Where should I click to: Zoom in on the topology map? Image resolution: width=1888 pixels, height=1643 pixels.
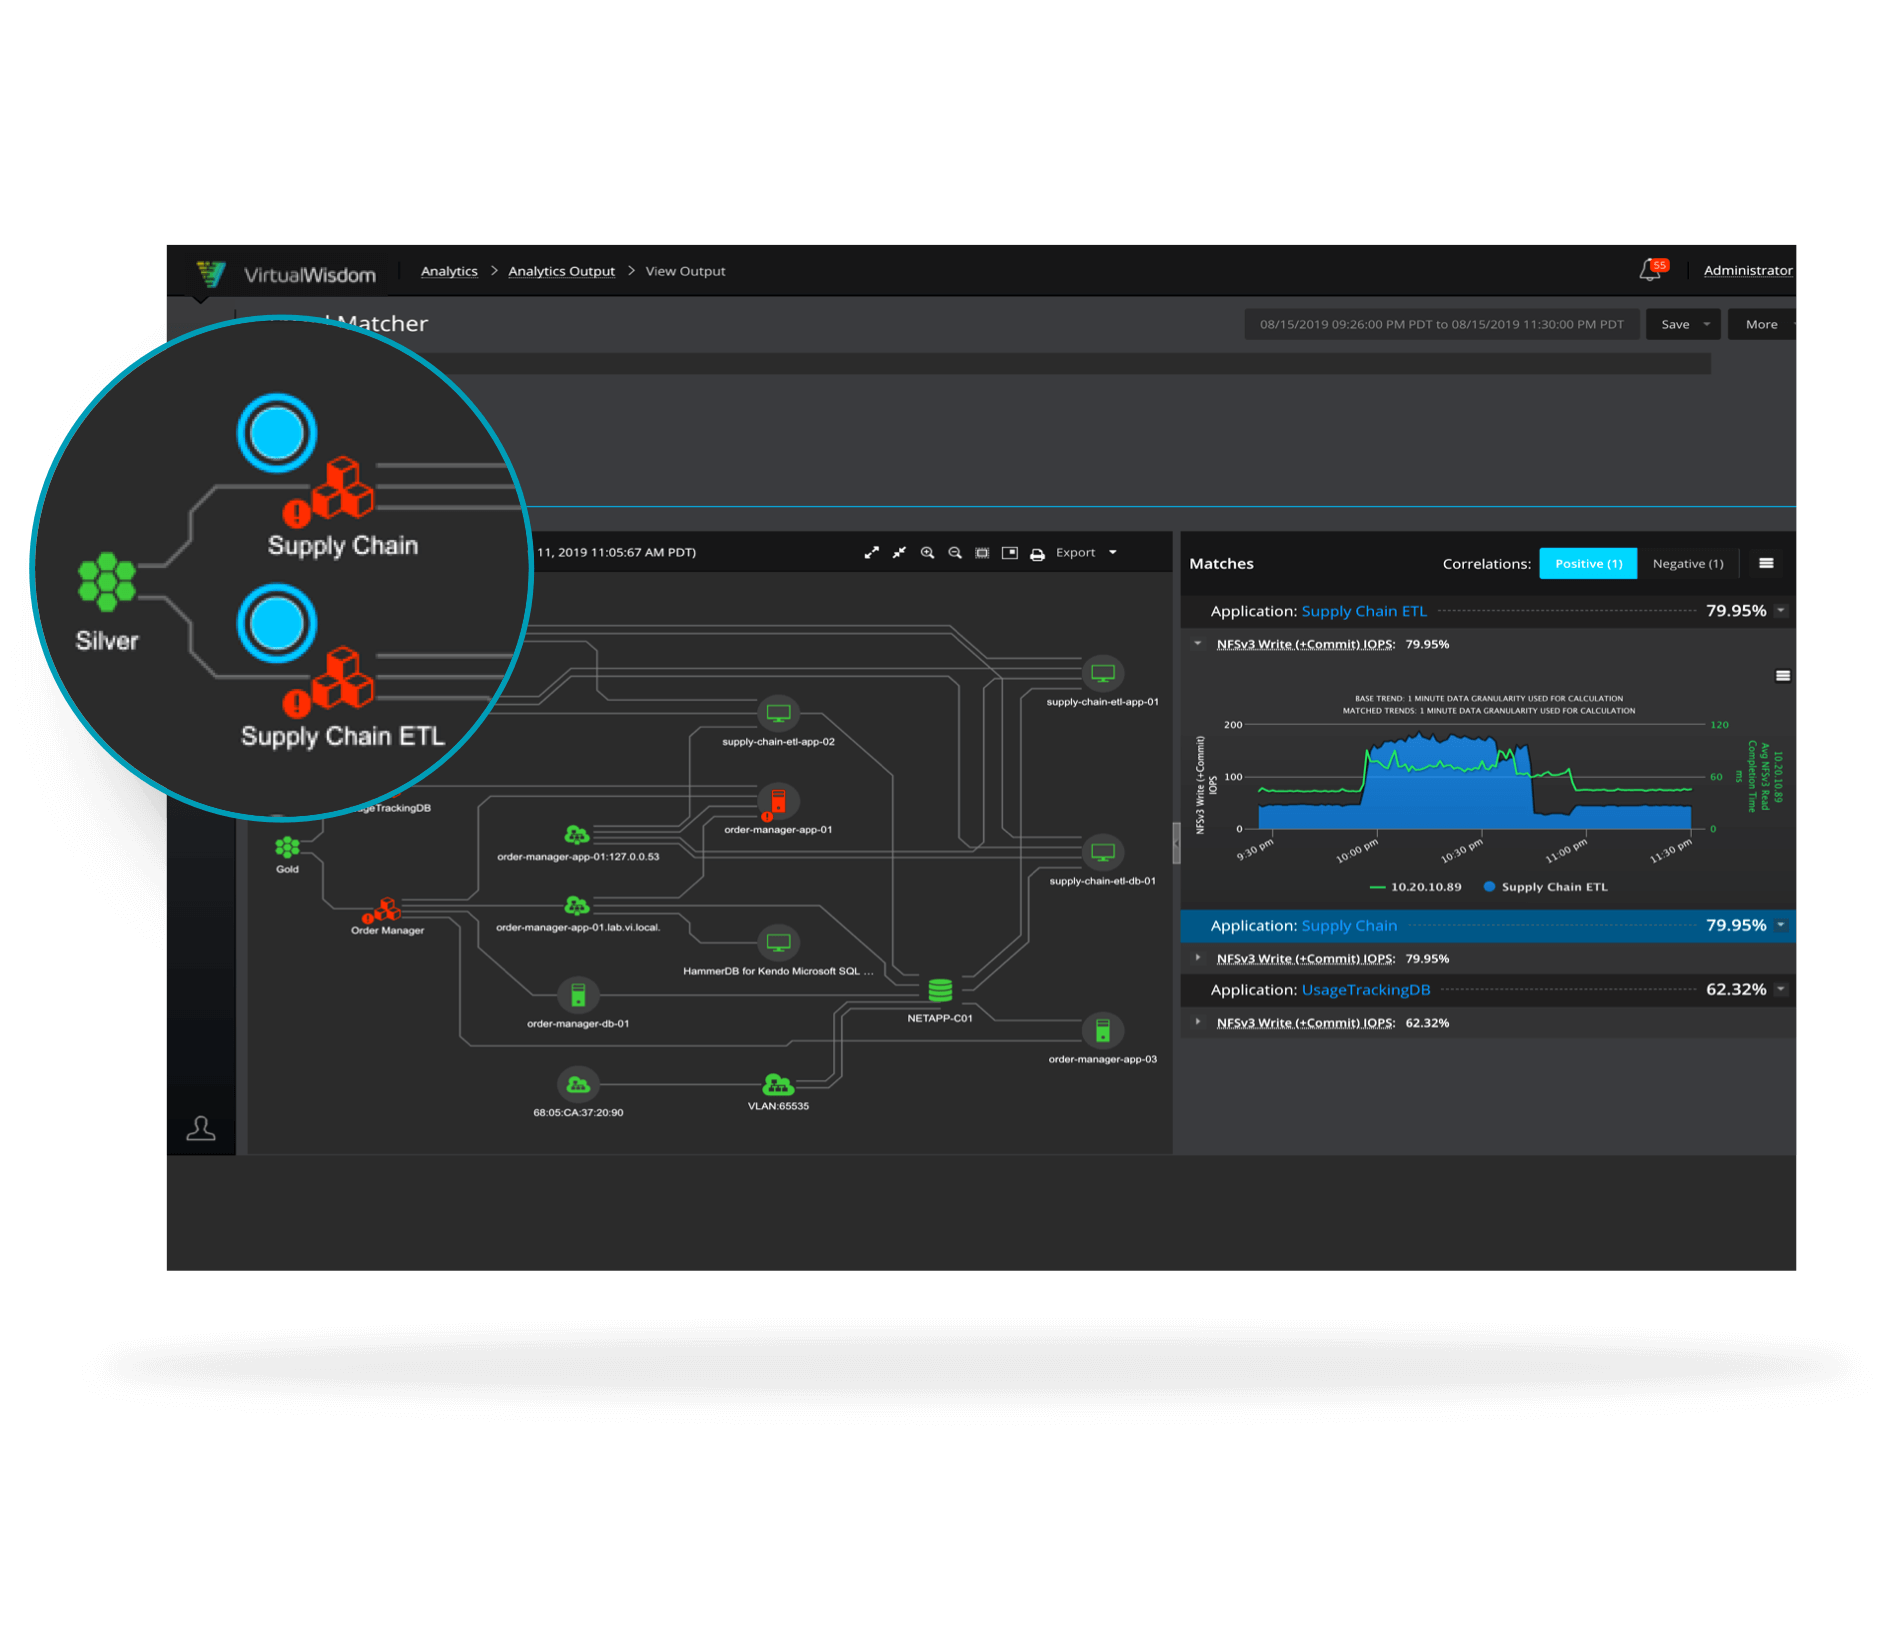tap(927, 552)
